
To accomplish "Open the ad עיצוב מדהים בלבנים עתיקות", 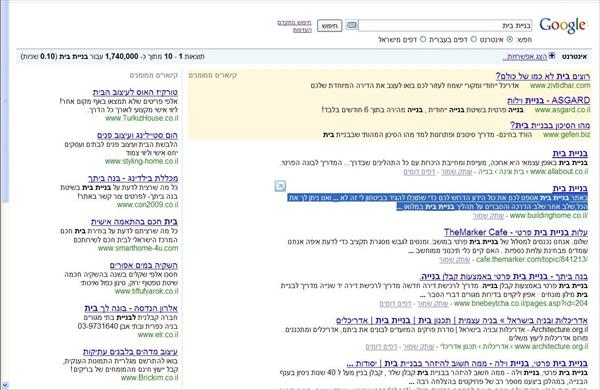I will 130,352.
